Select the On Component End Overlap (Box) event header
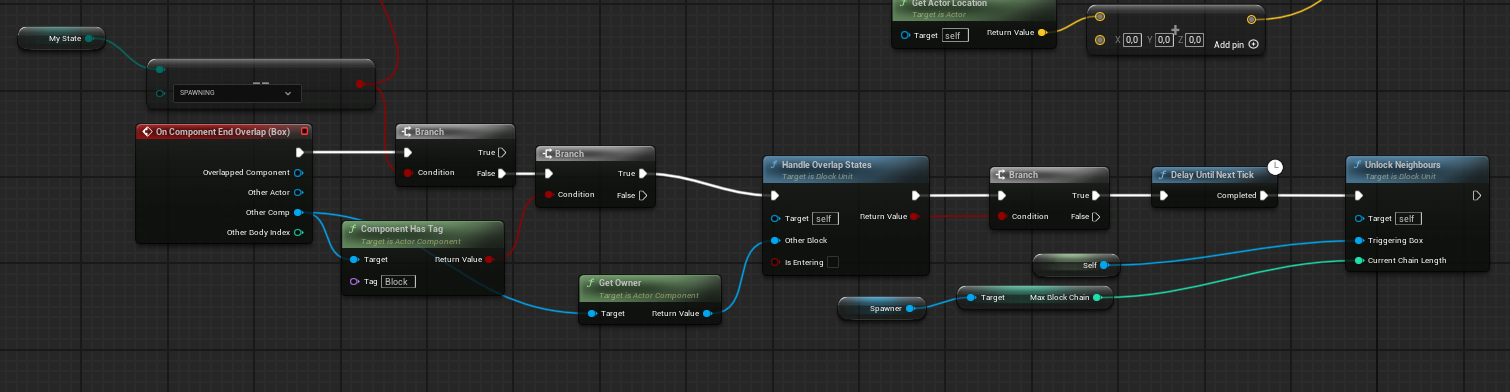The height and width of the screenshot is (392, 1510). pos(222,131)
